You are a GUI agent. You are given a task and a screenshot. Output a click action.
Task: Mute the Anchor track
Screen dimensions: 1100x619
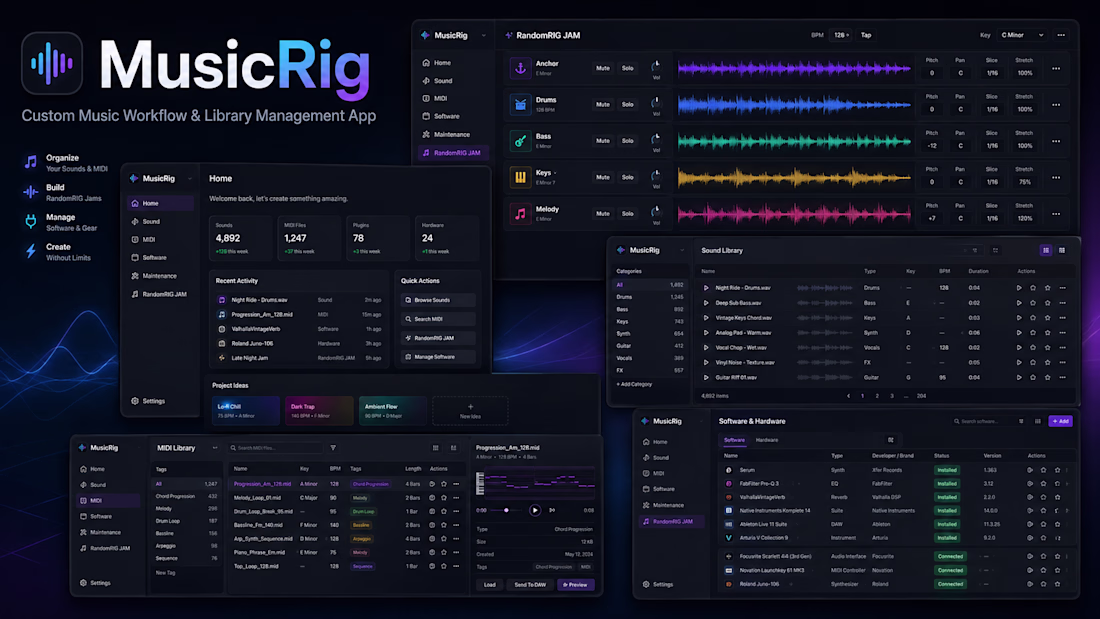point(603,68)
